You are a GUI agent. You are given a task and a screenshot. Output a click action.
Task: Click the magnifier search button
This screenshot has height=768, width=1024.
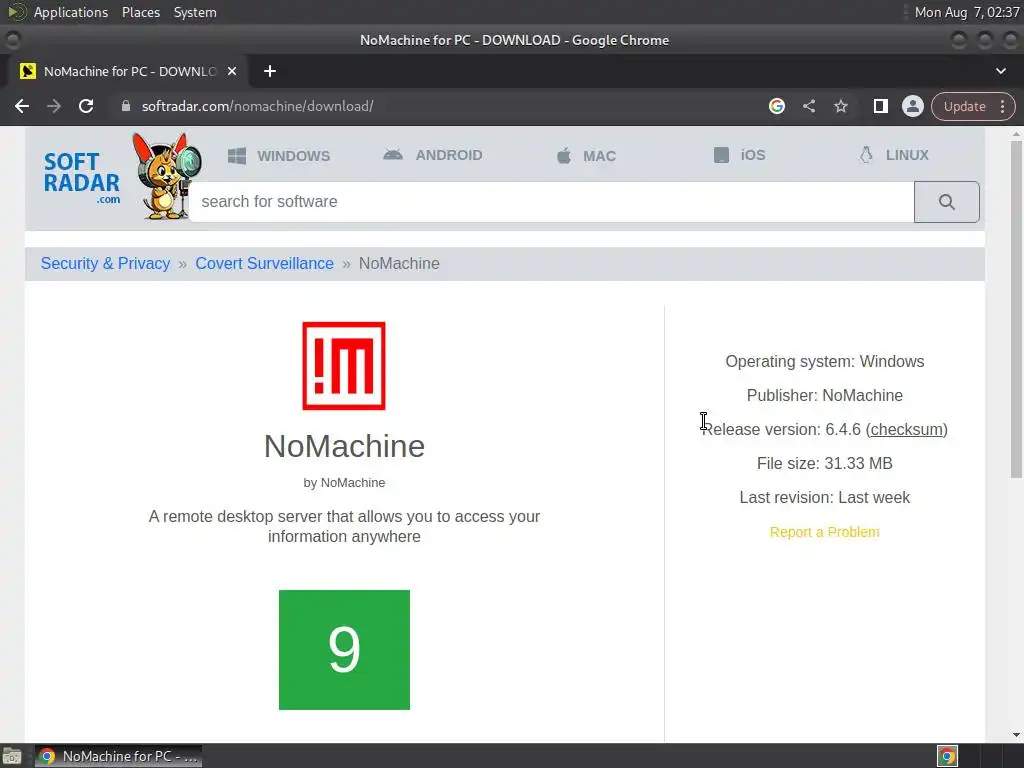(946, 202)
